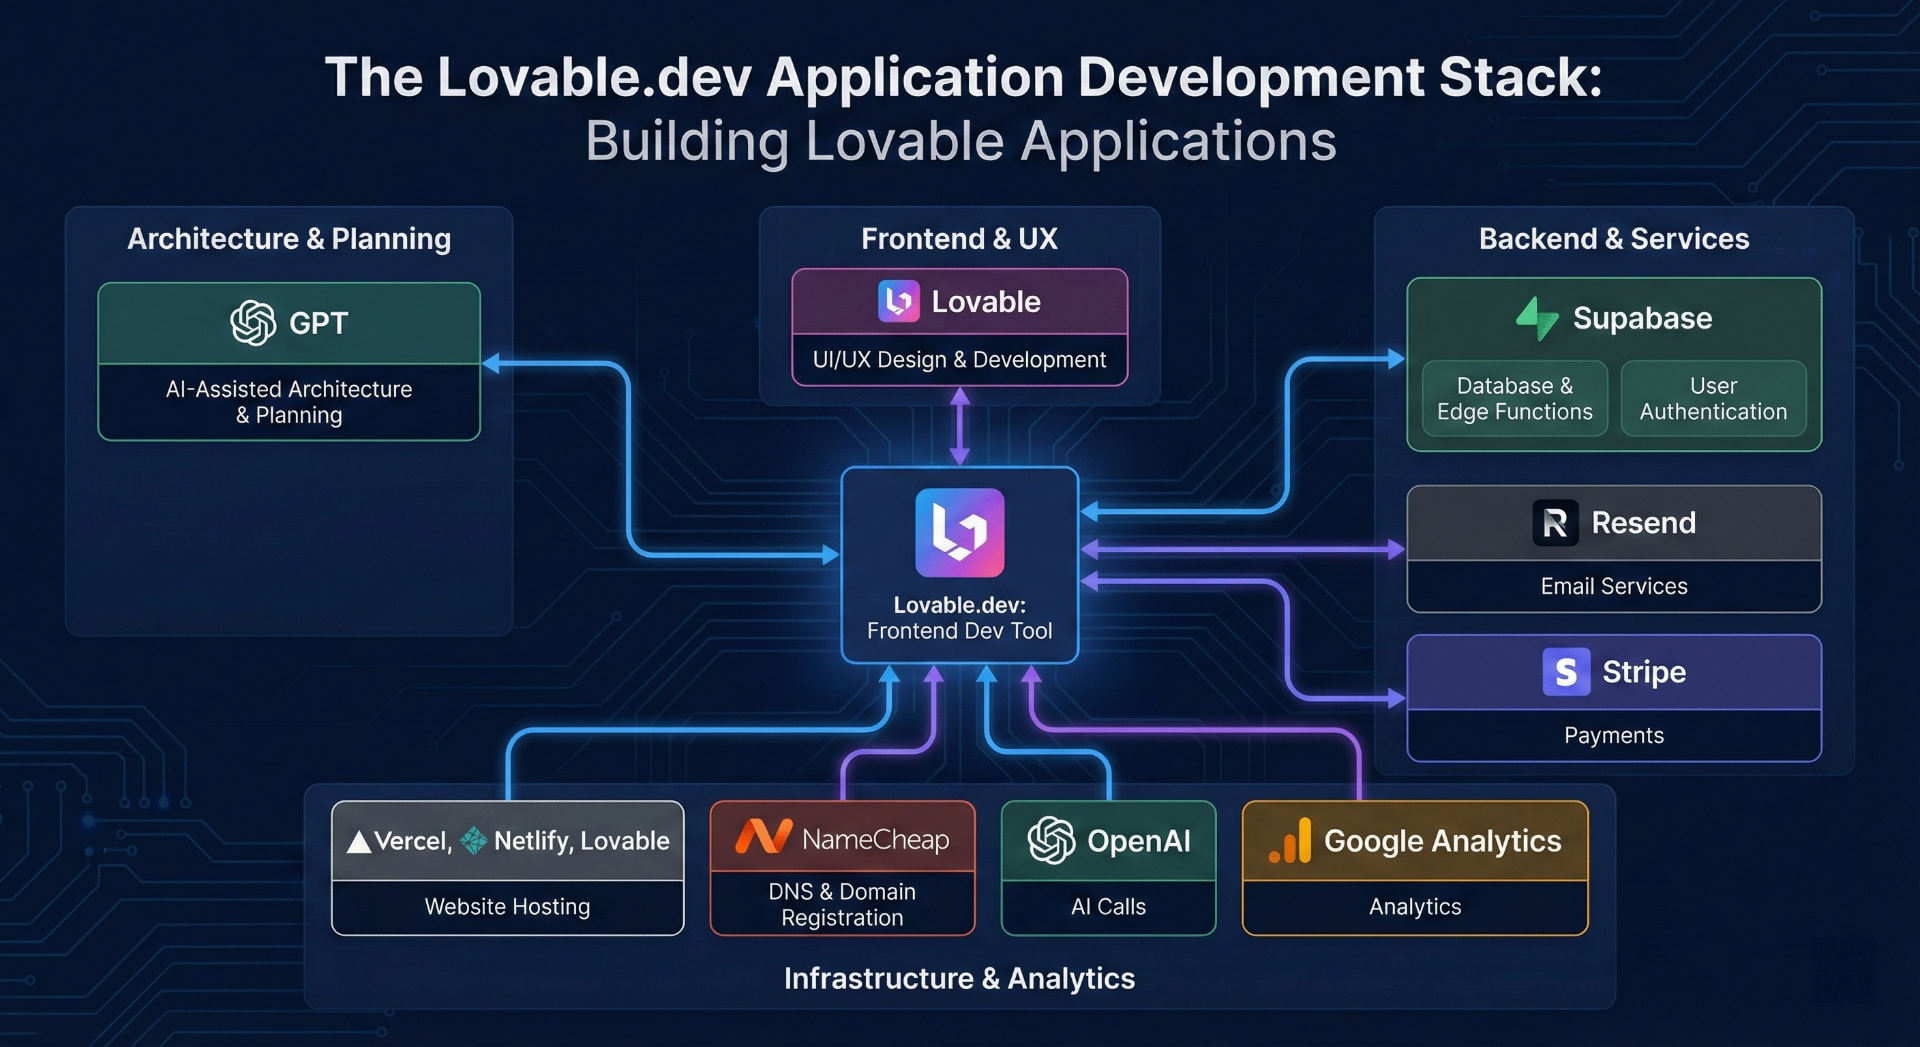The image size is (1920, 1047).
Task: Click the green Supabase lightning icon
Action: 1537,319
